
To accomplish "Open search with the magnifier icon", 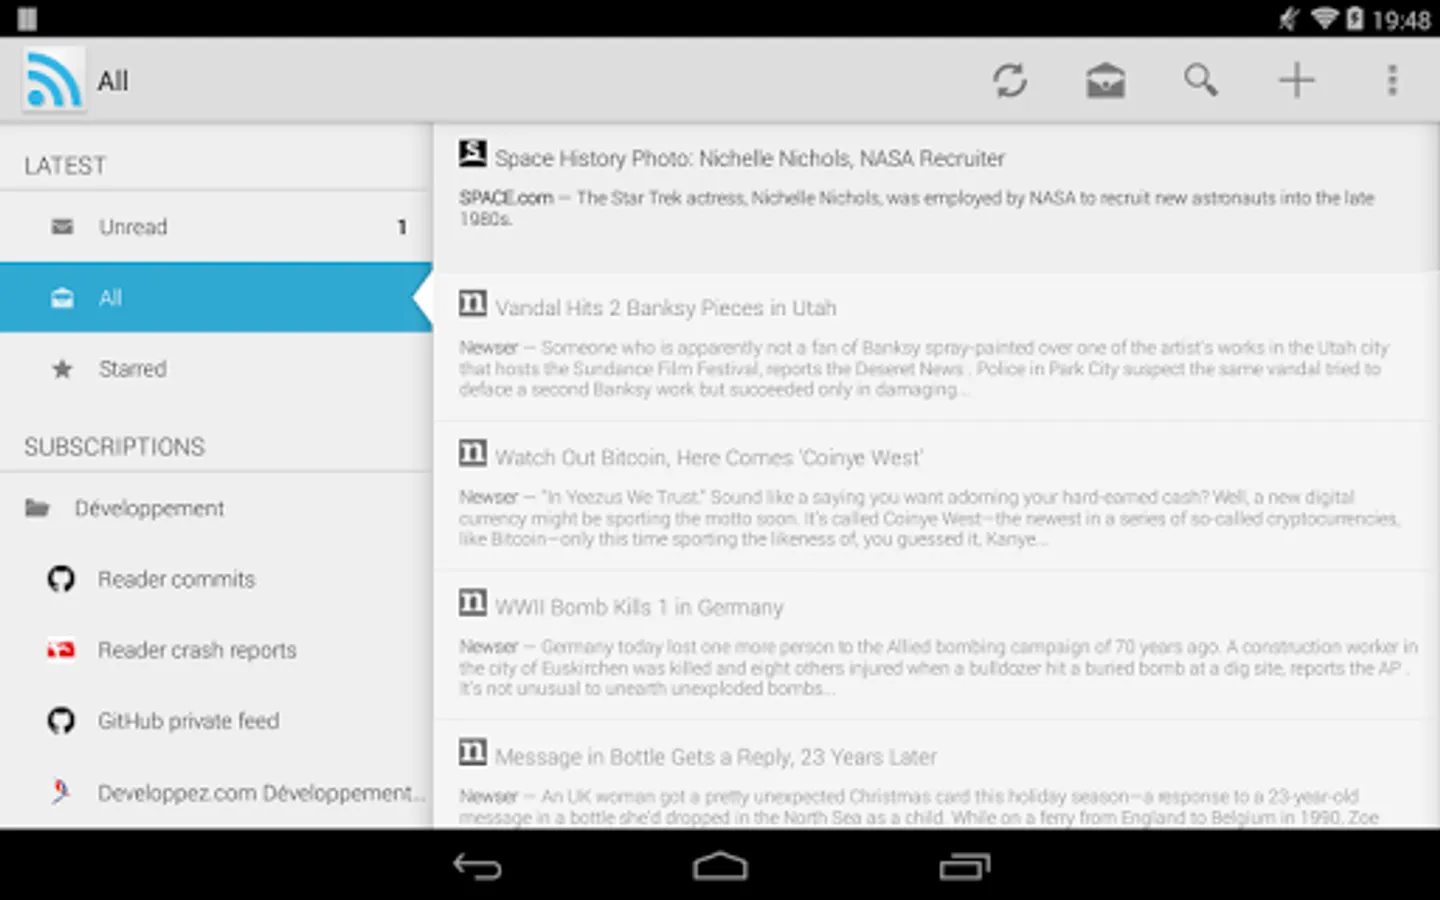I will 1200,80.
